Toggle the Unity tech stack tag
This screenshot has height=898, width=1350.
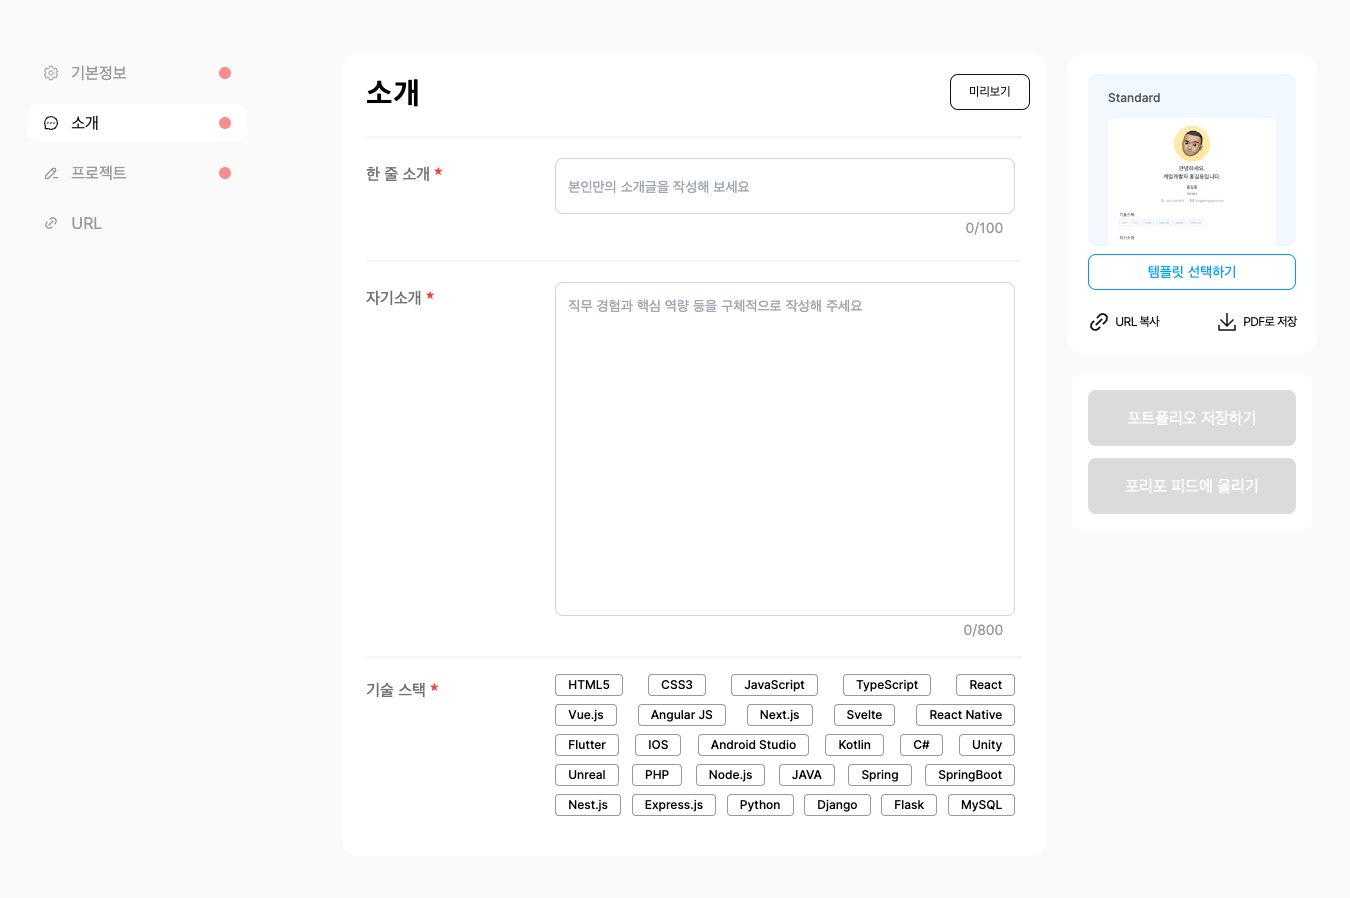(986, 744)
